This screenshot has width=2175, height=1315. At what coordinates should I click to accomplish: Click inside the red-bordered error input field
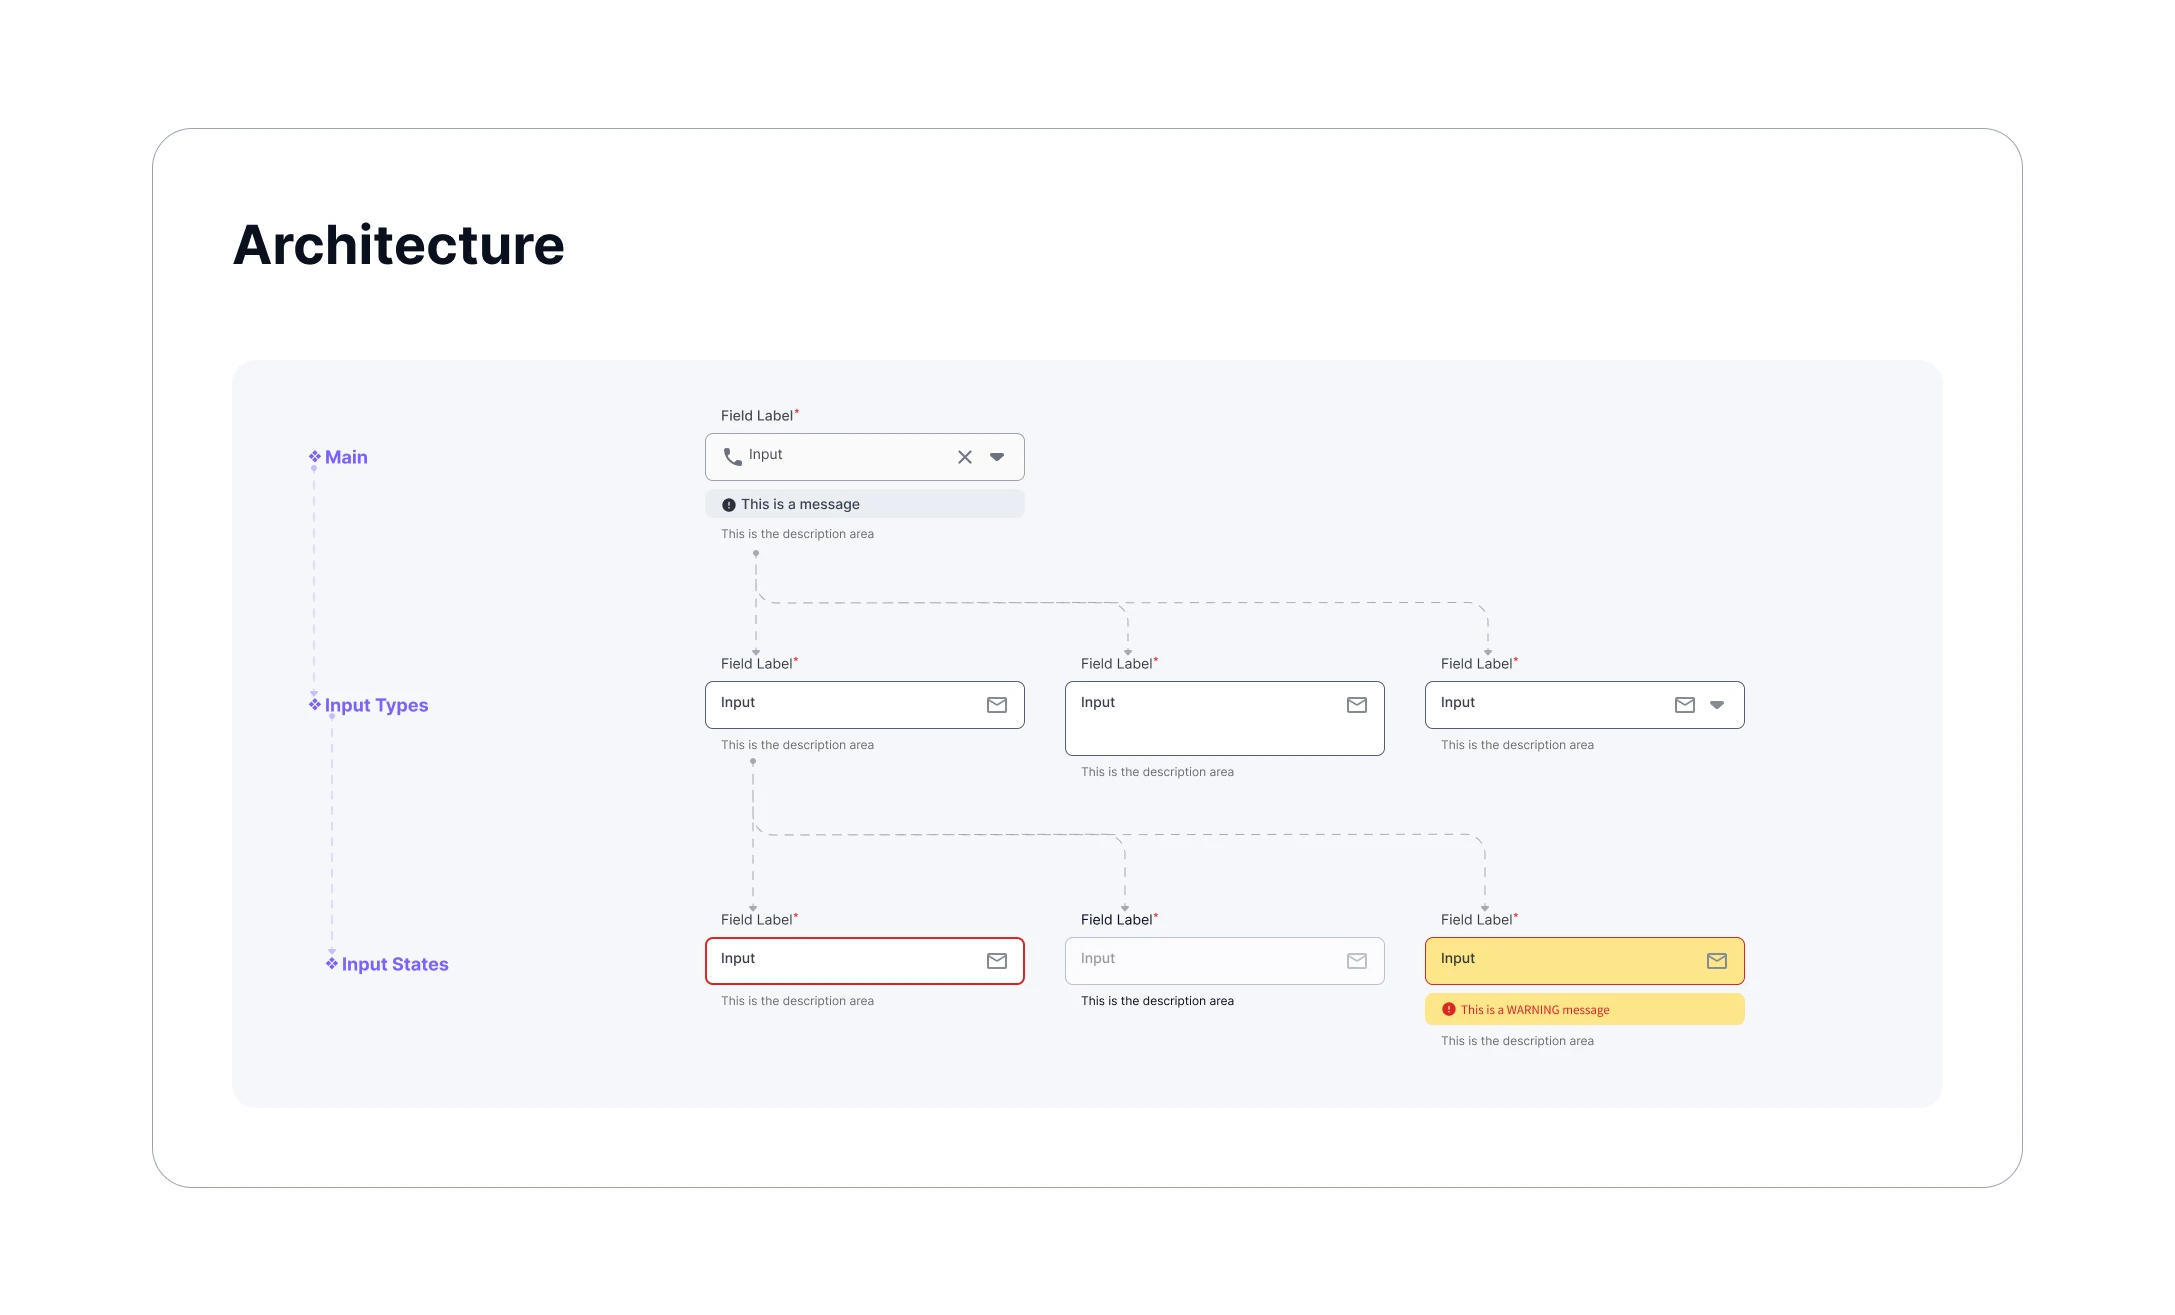tap(850, 961)
